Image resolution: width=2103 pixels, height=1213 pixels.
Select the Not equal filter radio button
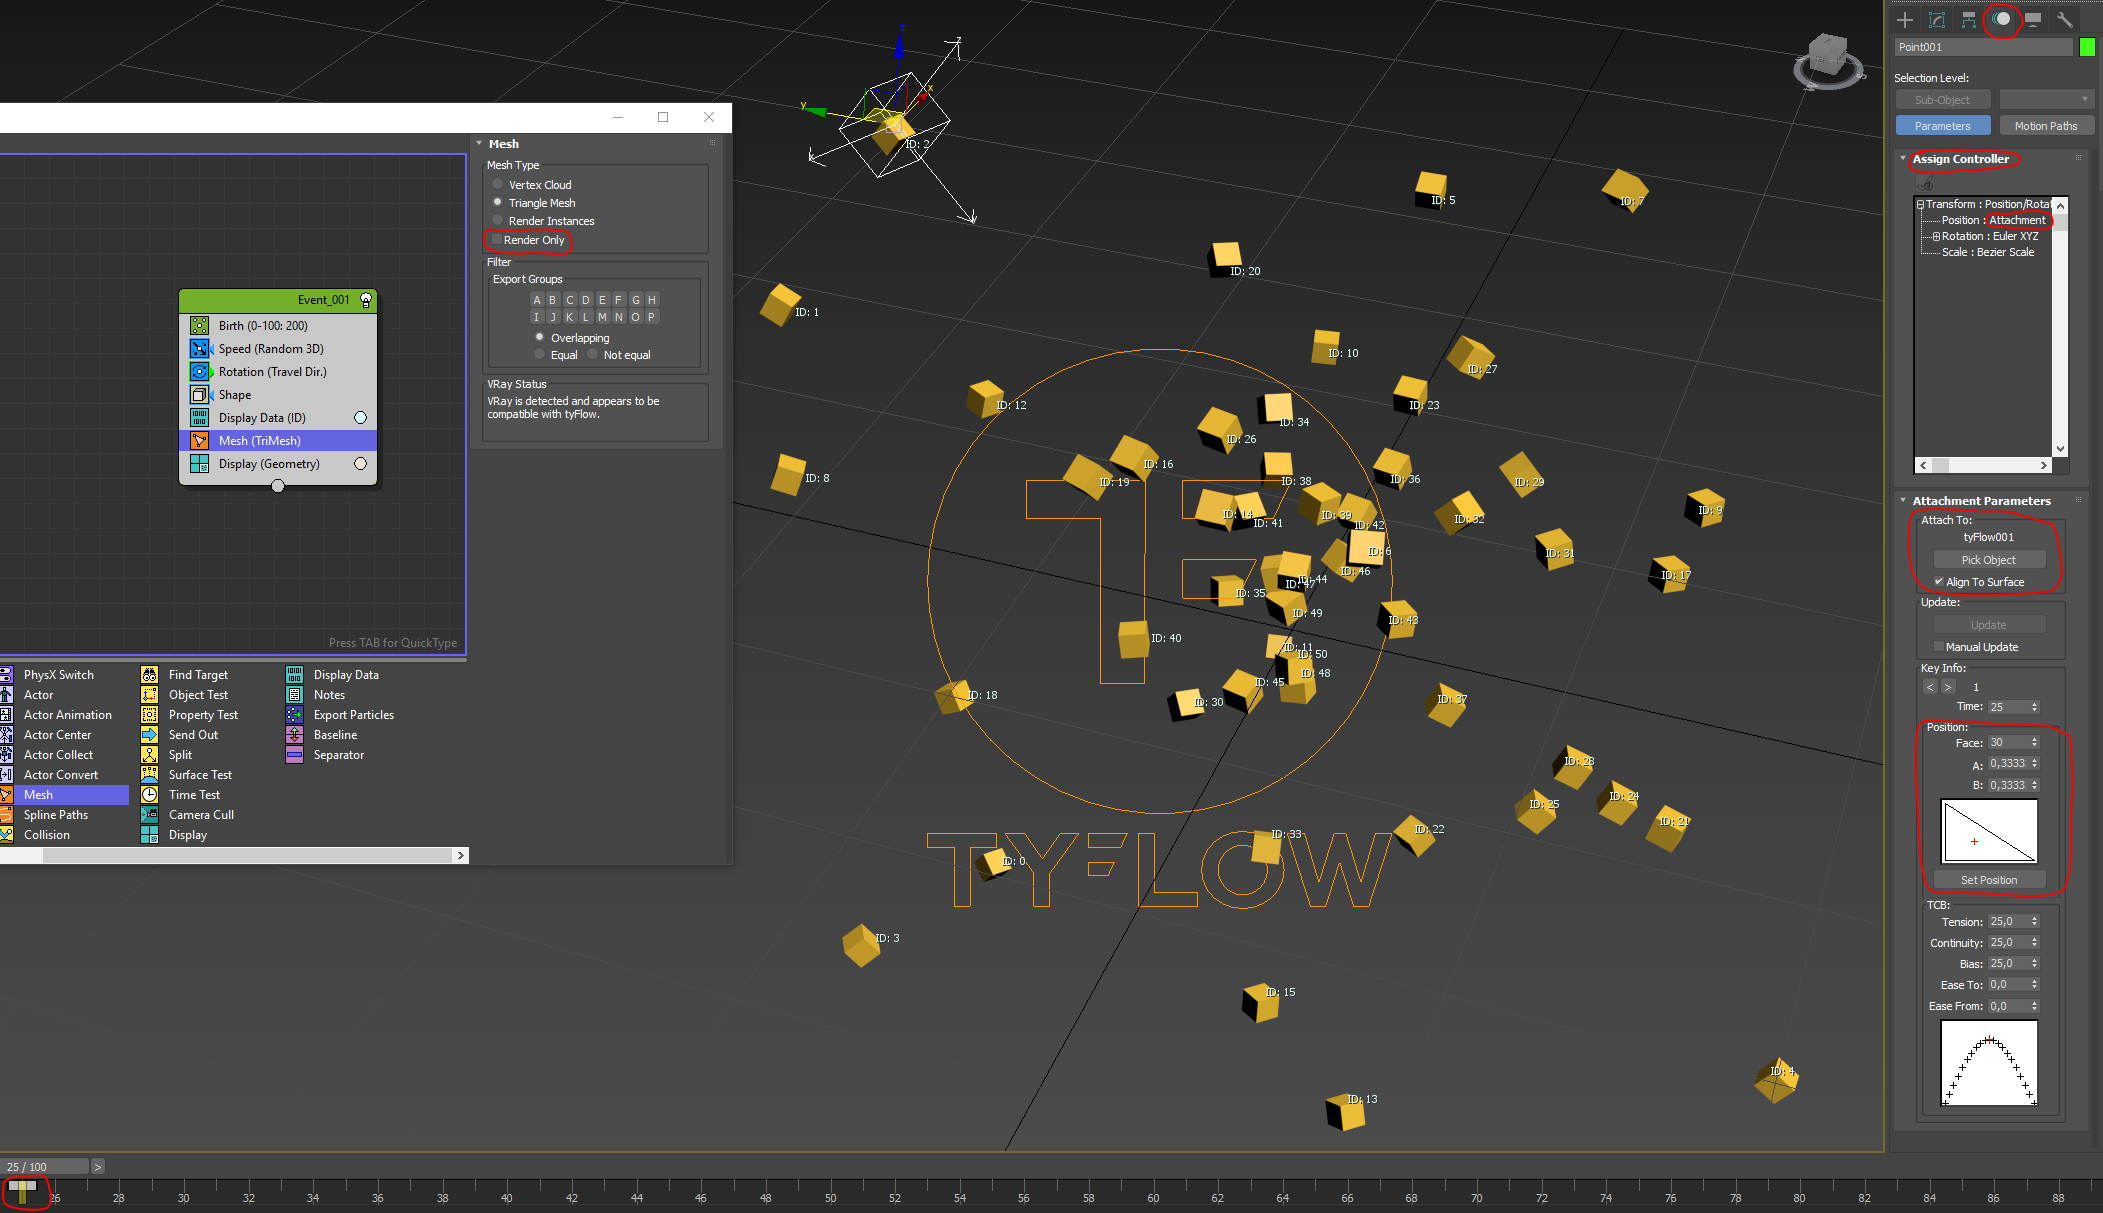(592, 354)
